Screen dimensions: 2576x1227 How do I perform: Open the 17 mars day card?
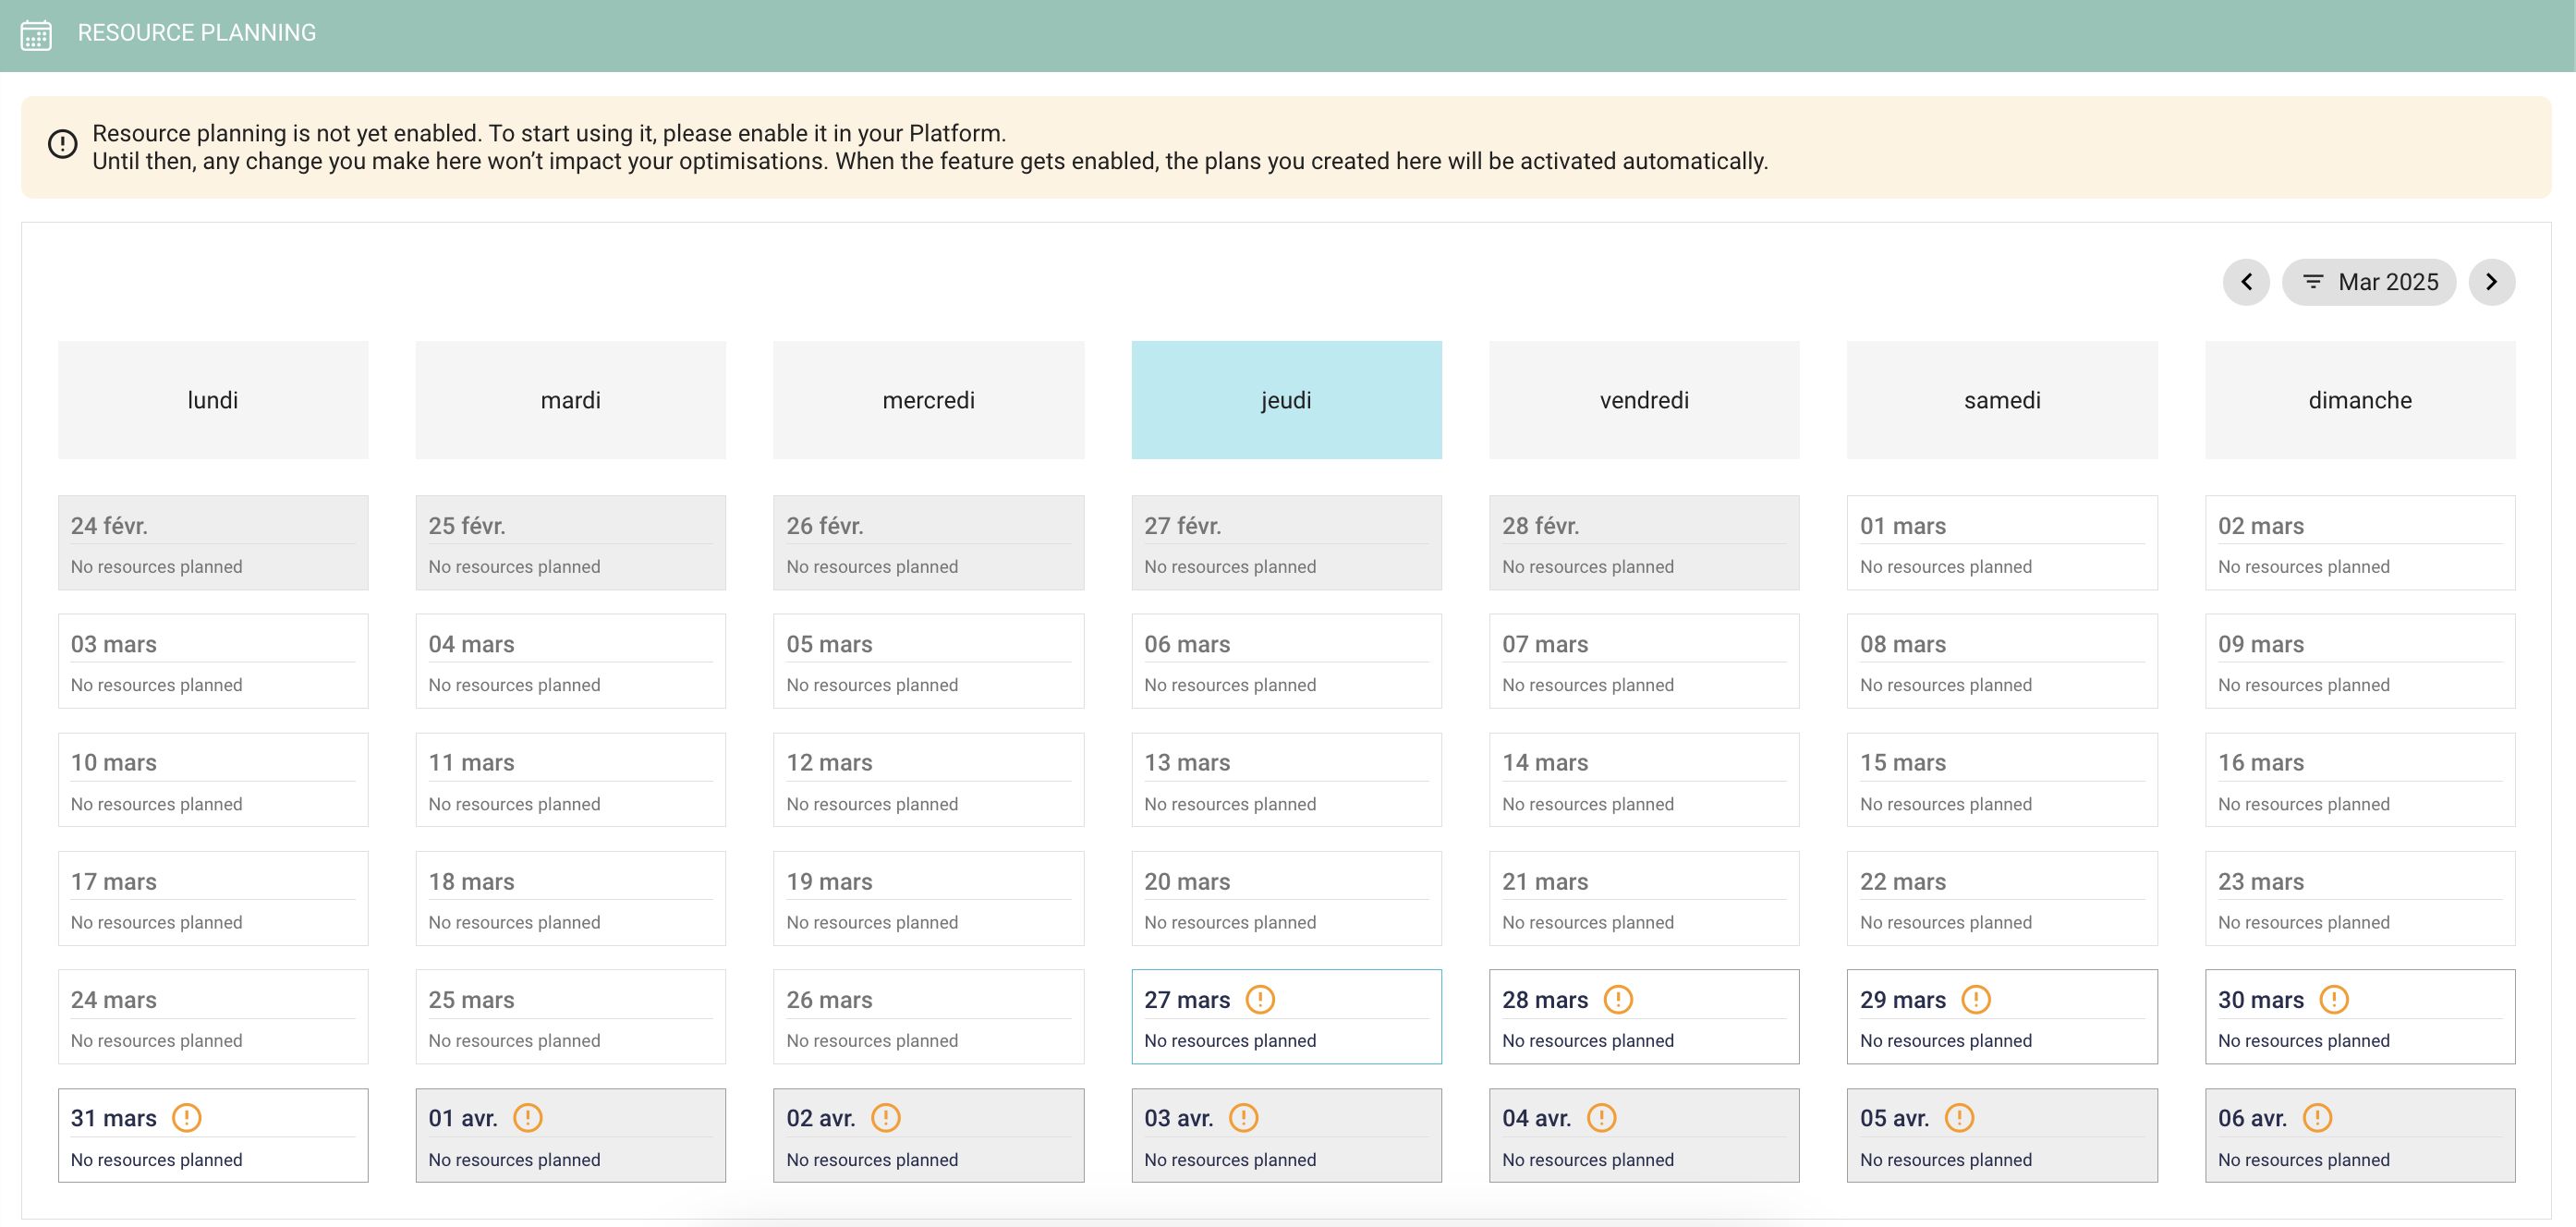click(213, 898)
